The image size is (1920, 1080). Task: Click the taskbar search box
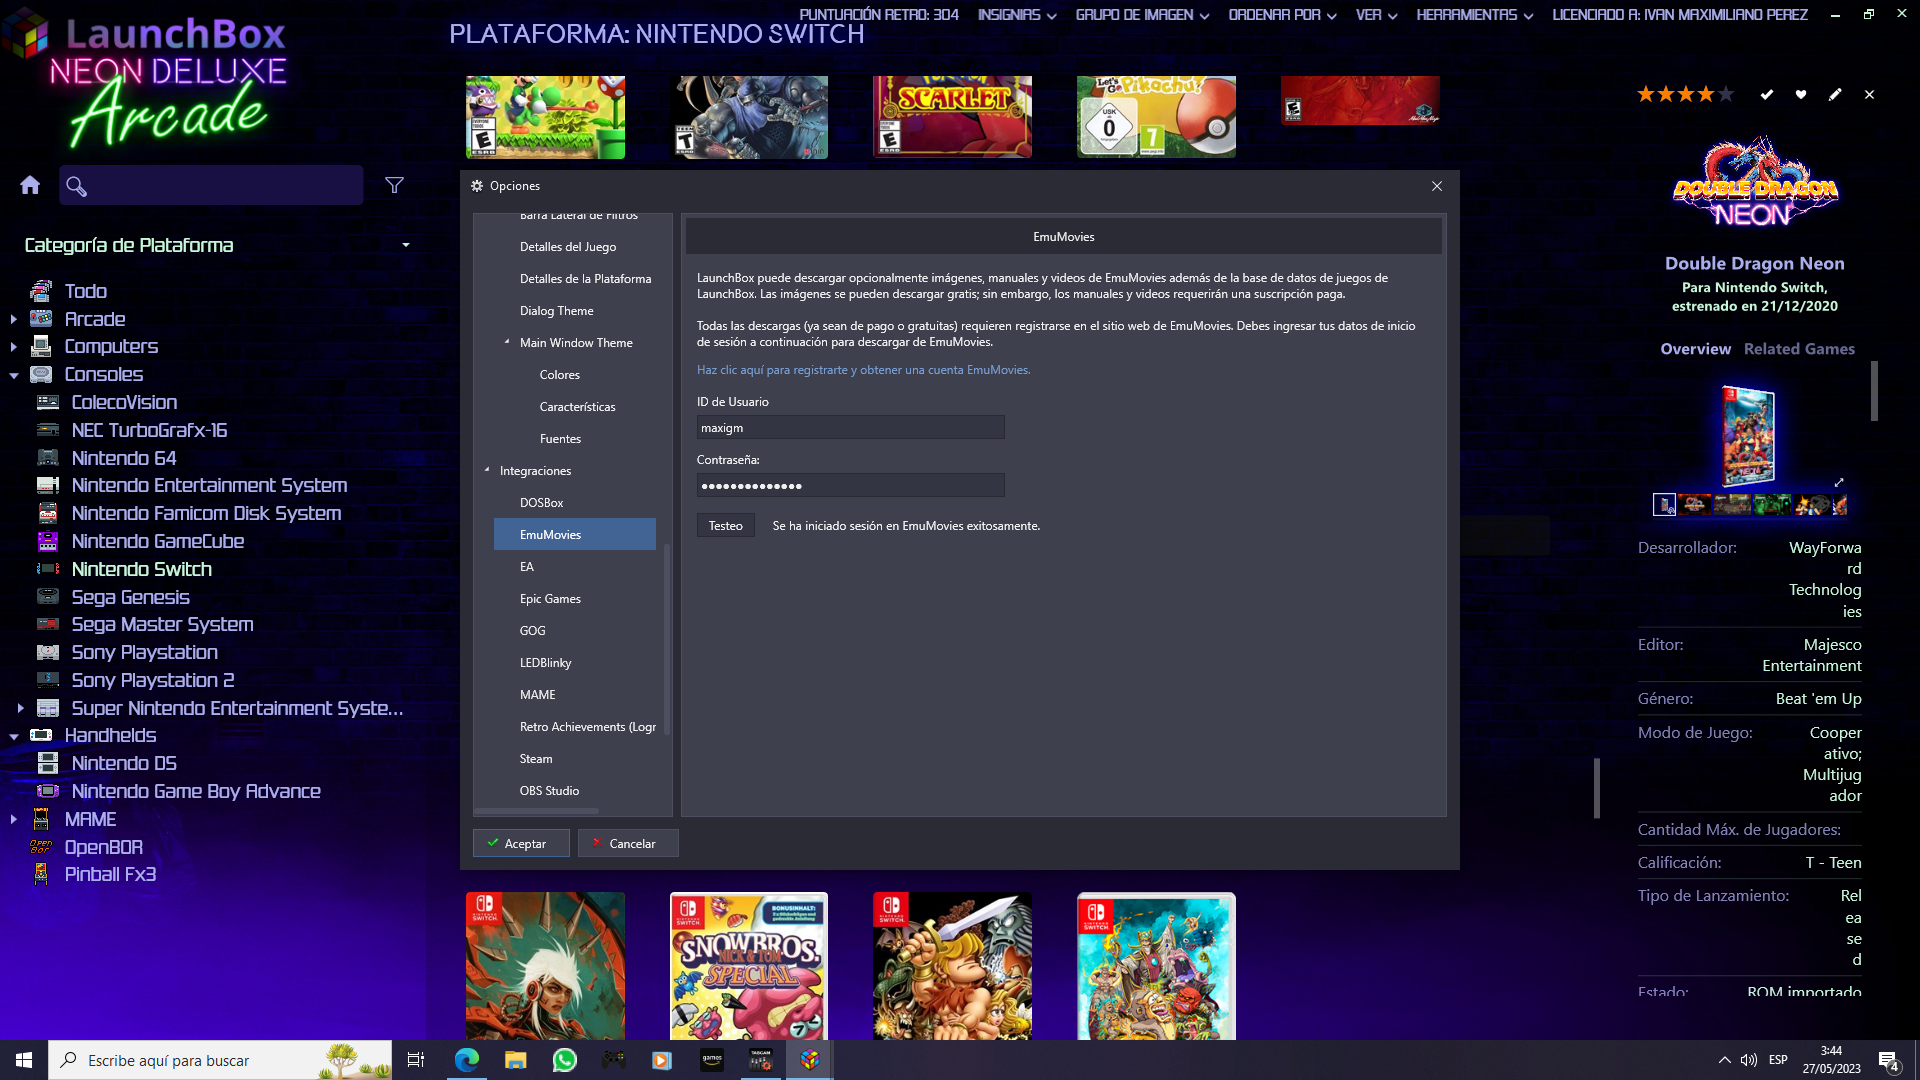pyautogui.click(x=220, y=1060)
